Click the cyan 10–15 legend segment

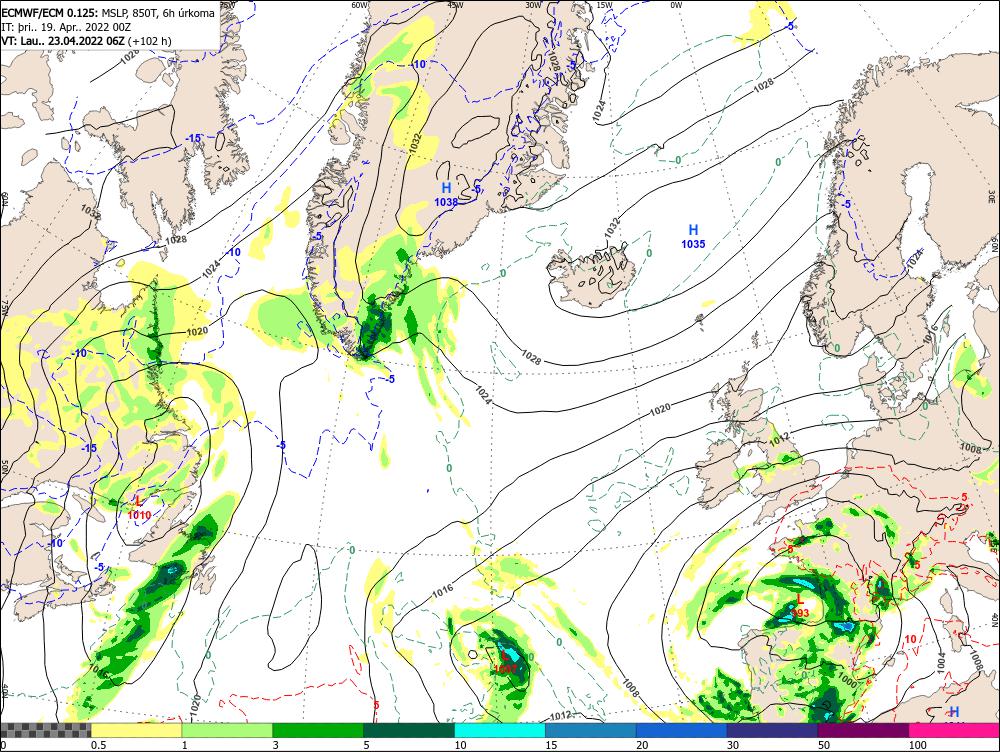click(500, 730)
